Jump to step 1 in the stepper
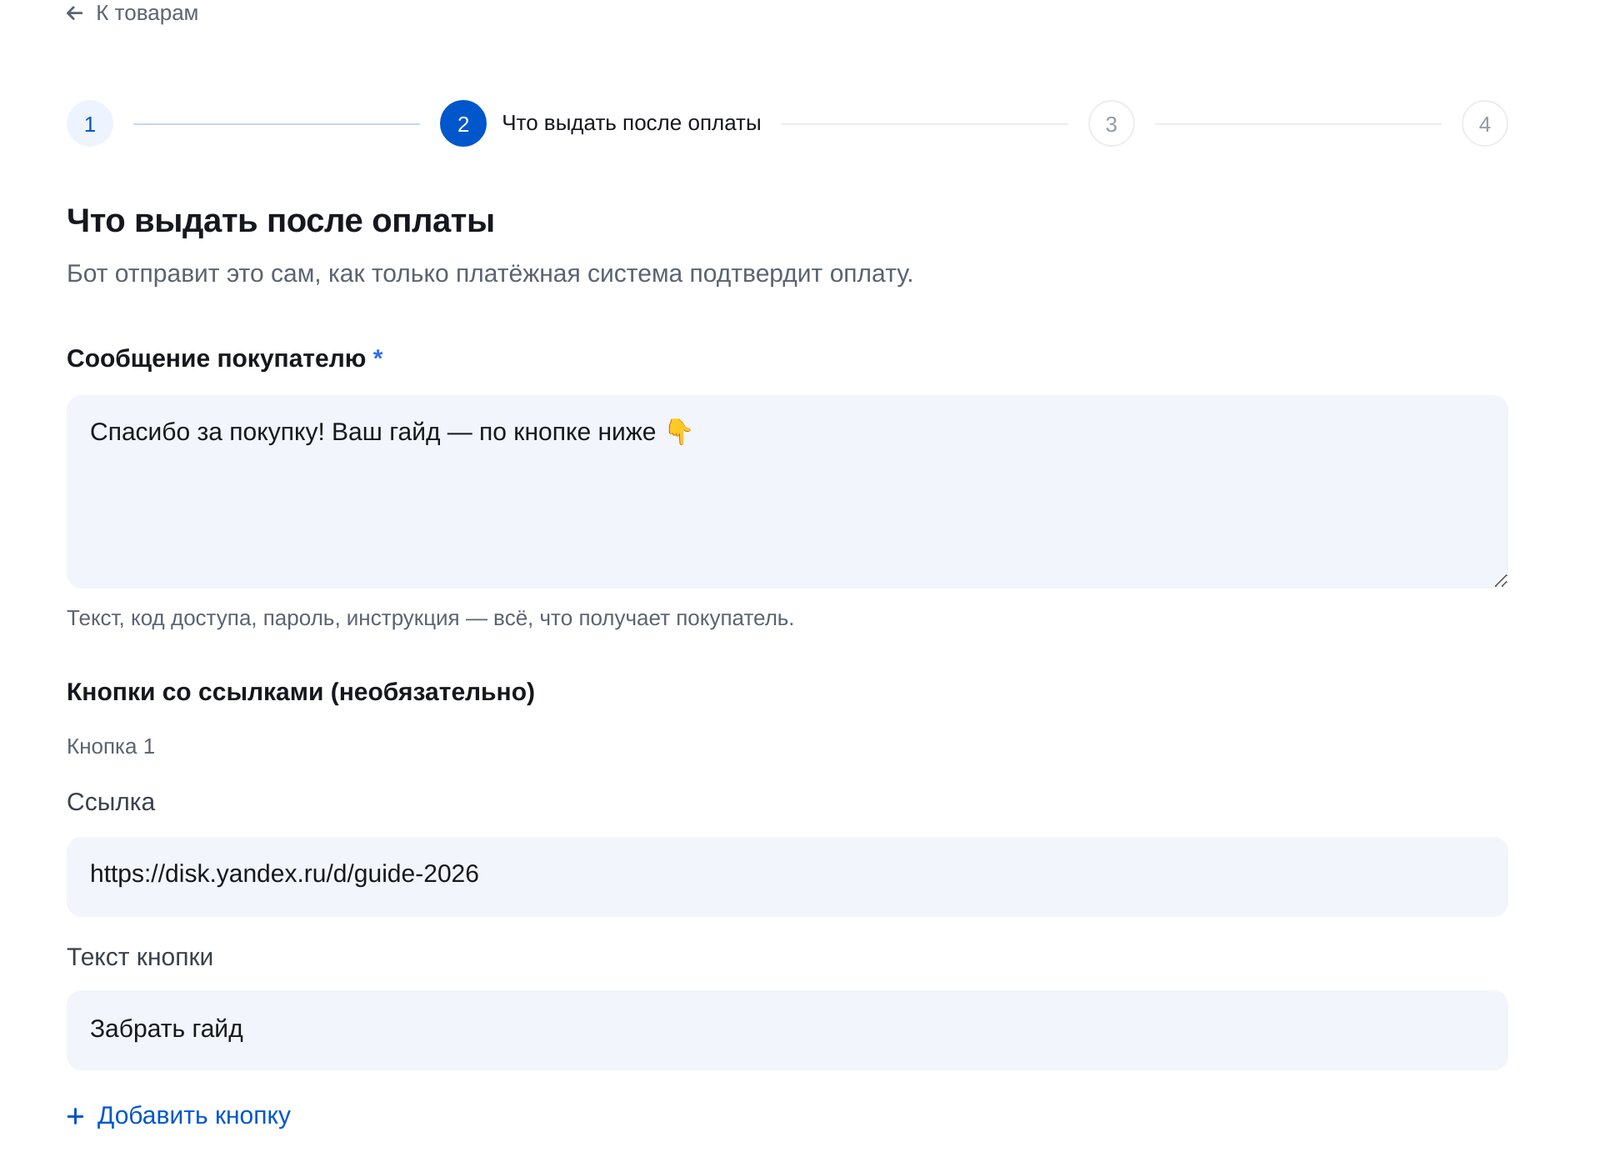Screen dimensions: 1600x1167 click(x=90, y=124)
